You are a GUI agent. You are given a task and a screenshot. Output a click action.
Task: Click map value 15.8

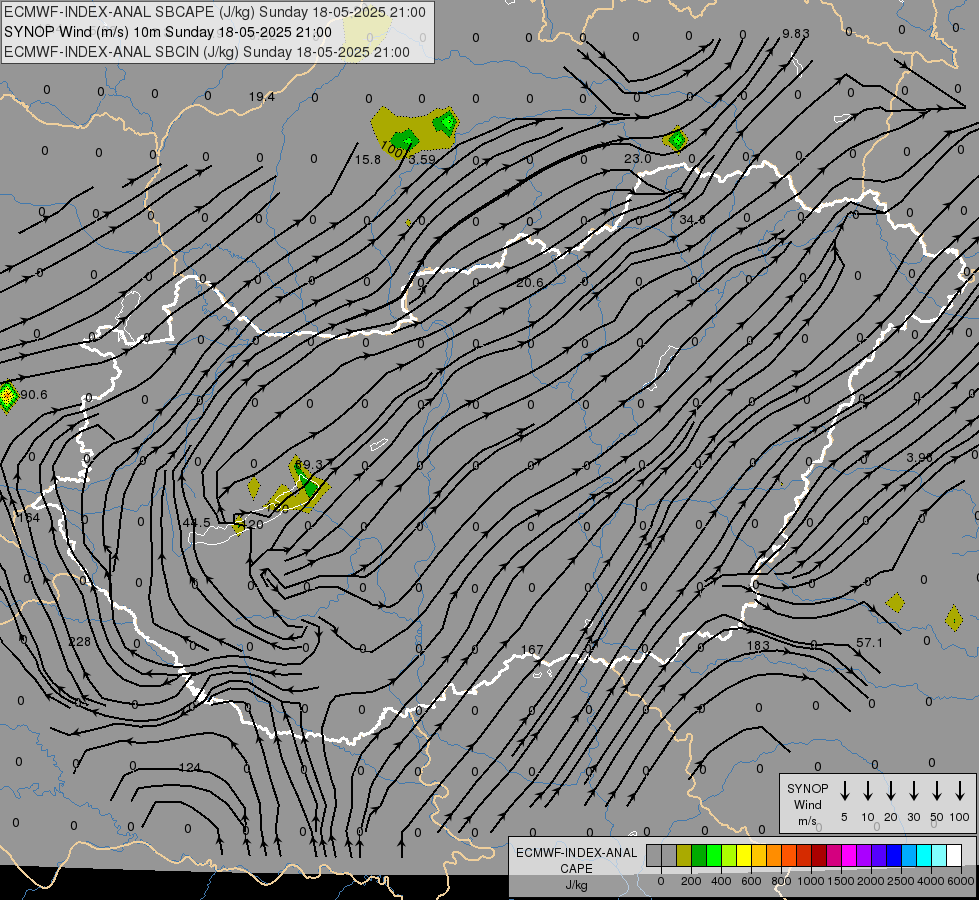[x=368, y=160]
